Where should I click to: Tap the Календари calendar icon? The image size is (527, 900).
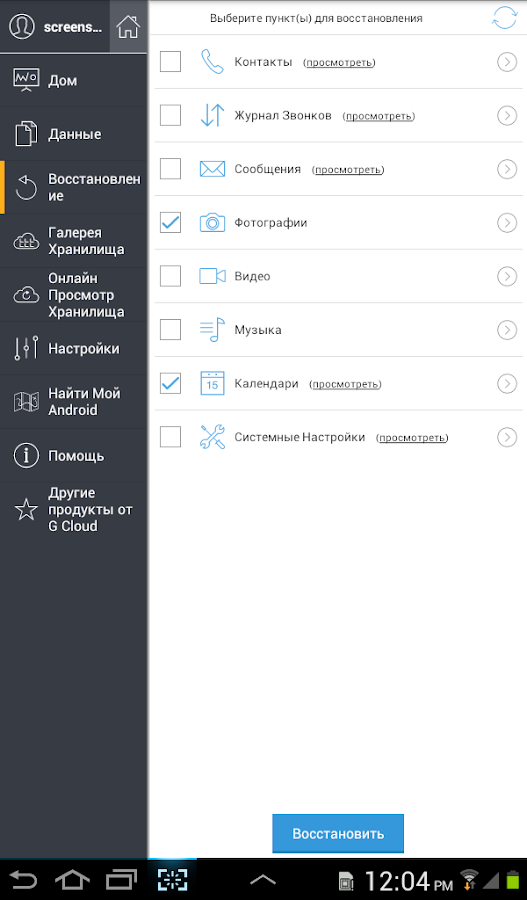tap(212, 383)
